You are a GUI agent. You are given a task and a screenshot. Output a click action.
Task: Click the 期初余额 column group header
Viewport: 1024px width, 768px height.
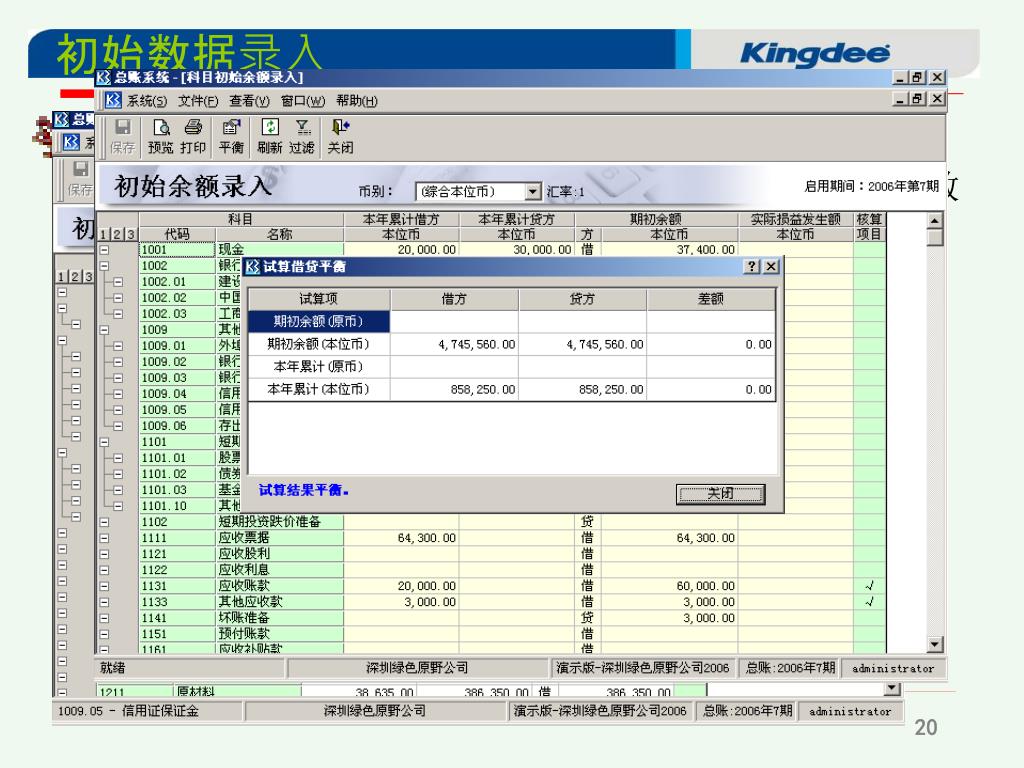click(656, 219)
